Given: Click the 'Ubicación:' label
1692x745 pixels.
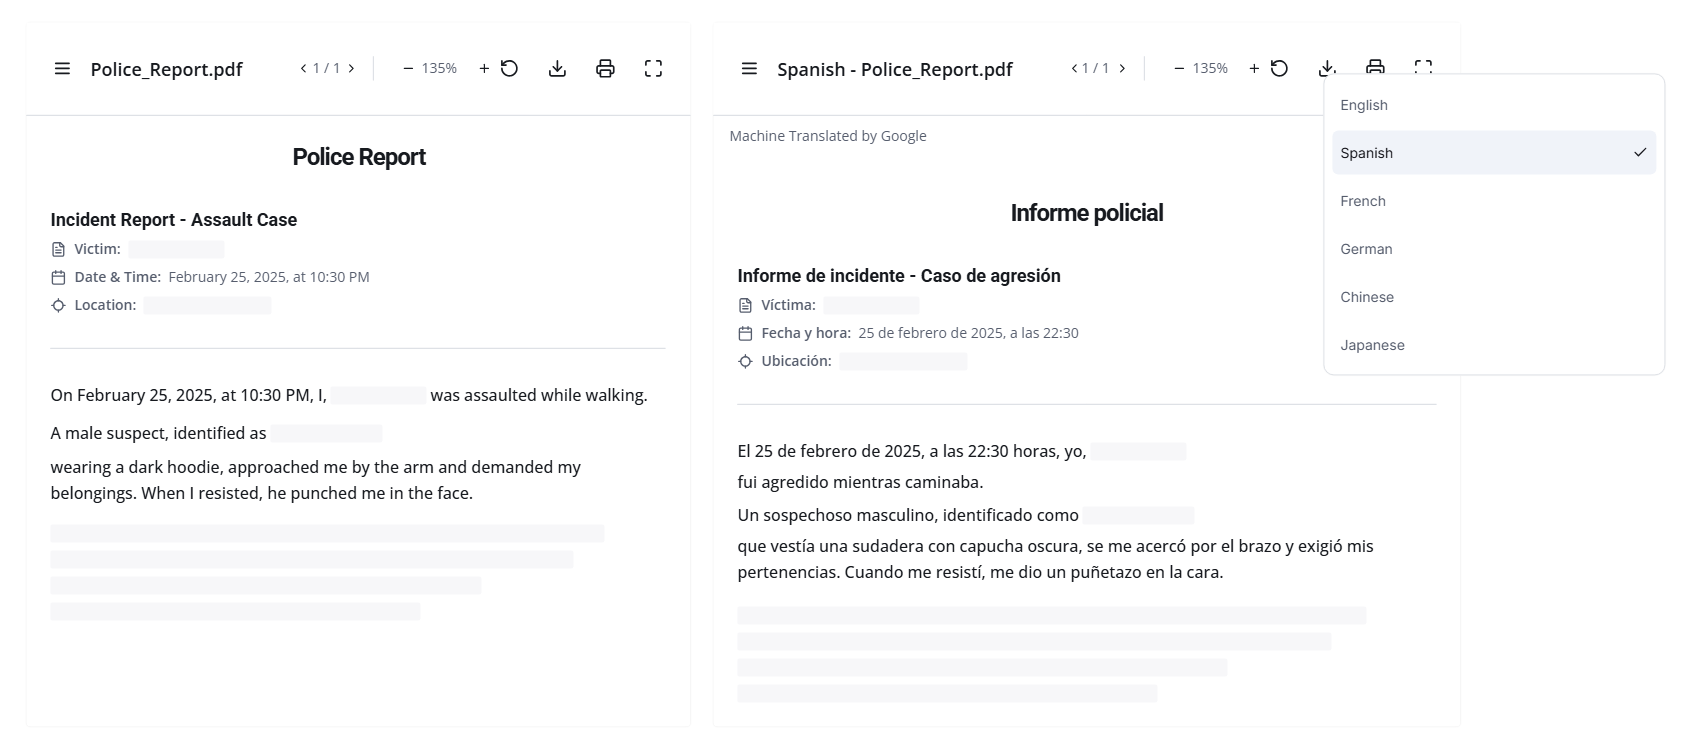Looking at the screenshot, I should [x=796, y=361].
